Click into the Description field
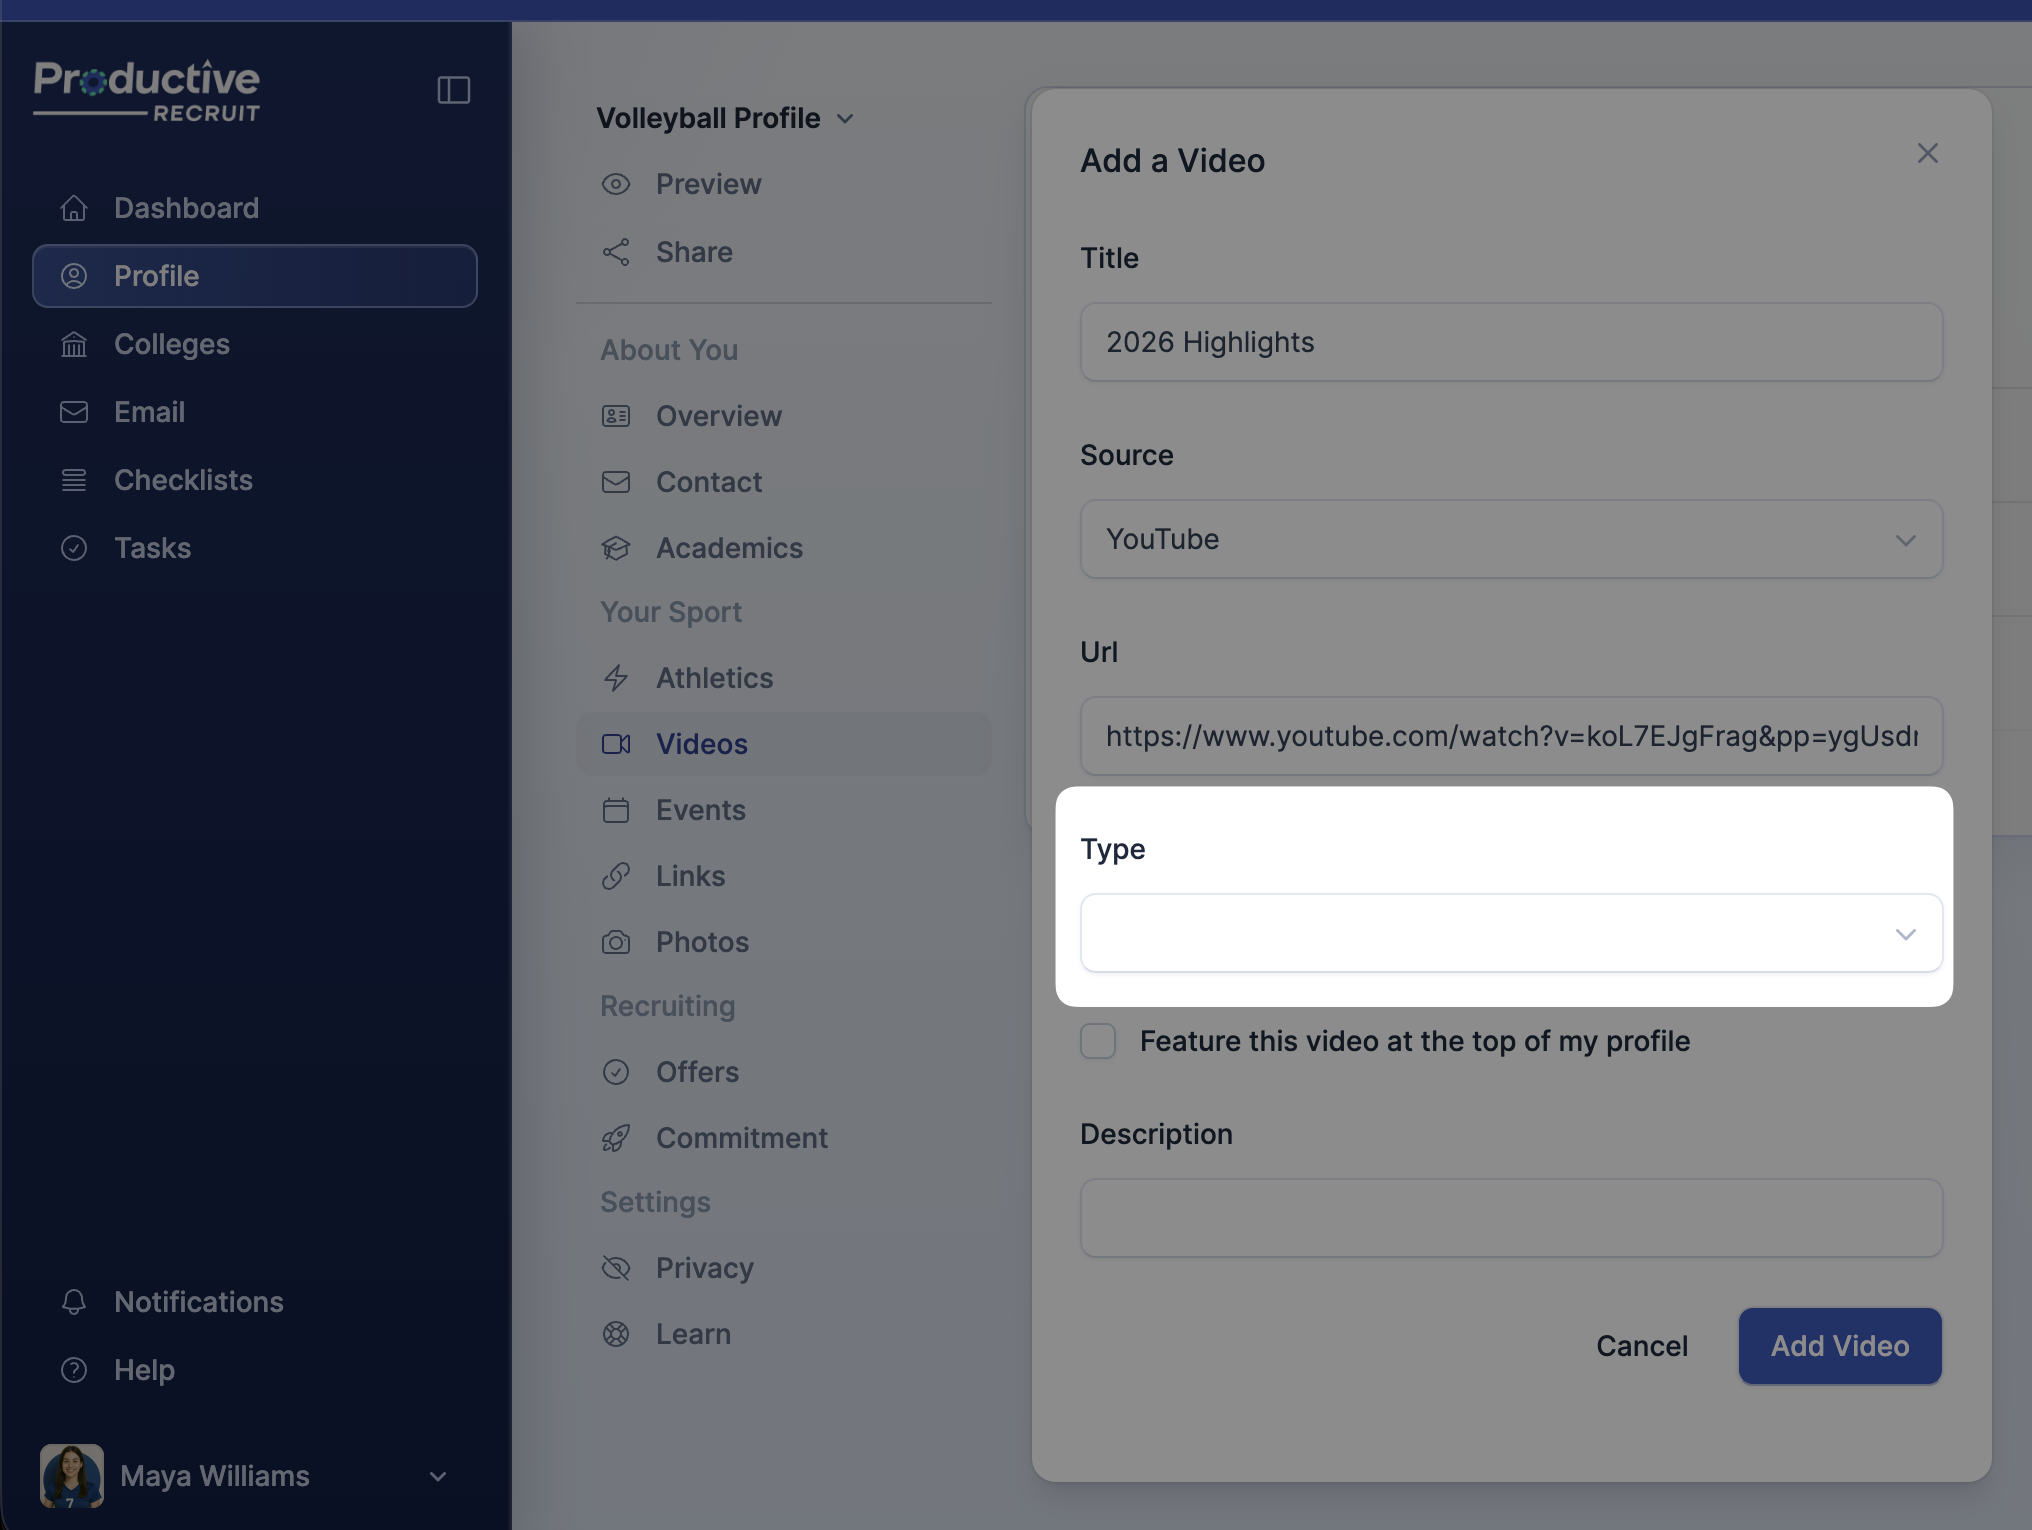The width and height of the screenshot is (2032, 1530). coord(1510,1218)
